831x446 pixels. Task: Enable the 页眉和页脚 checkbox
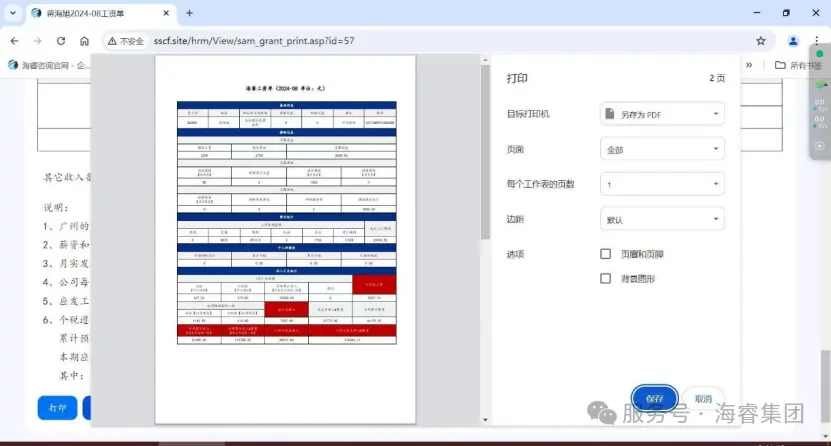pyautogui.click(x=605, y=254)
